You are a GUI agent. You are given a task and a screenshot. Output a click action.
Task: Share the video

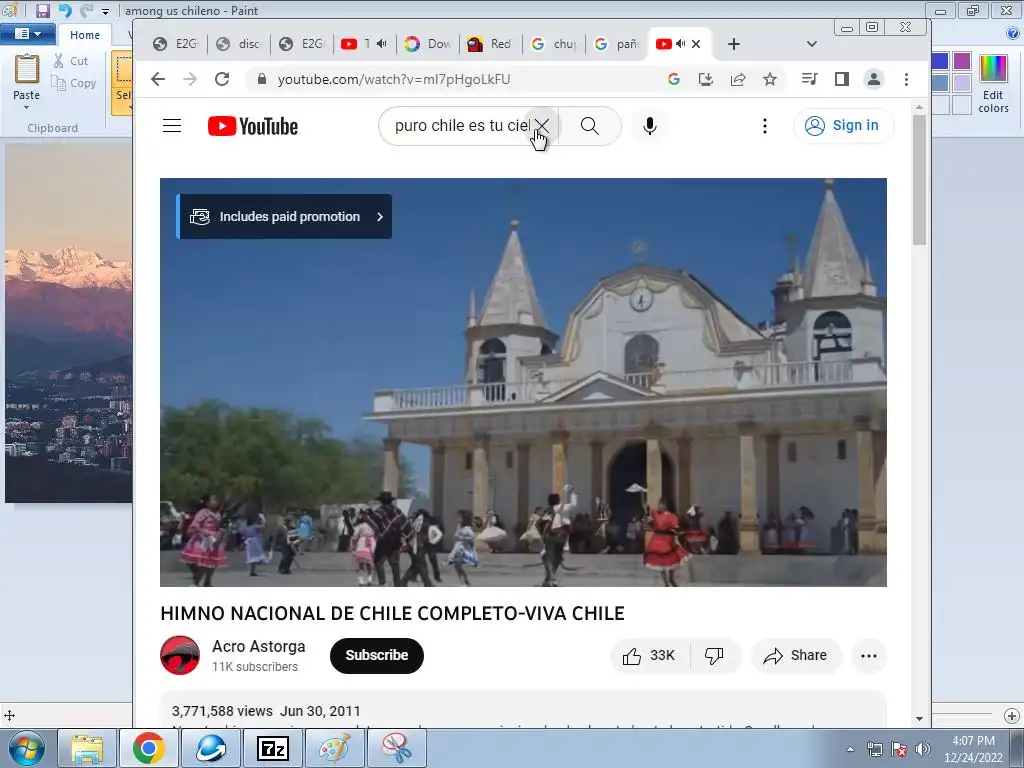[x=796, y=656]
